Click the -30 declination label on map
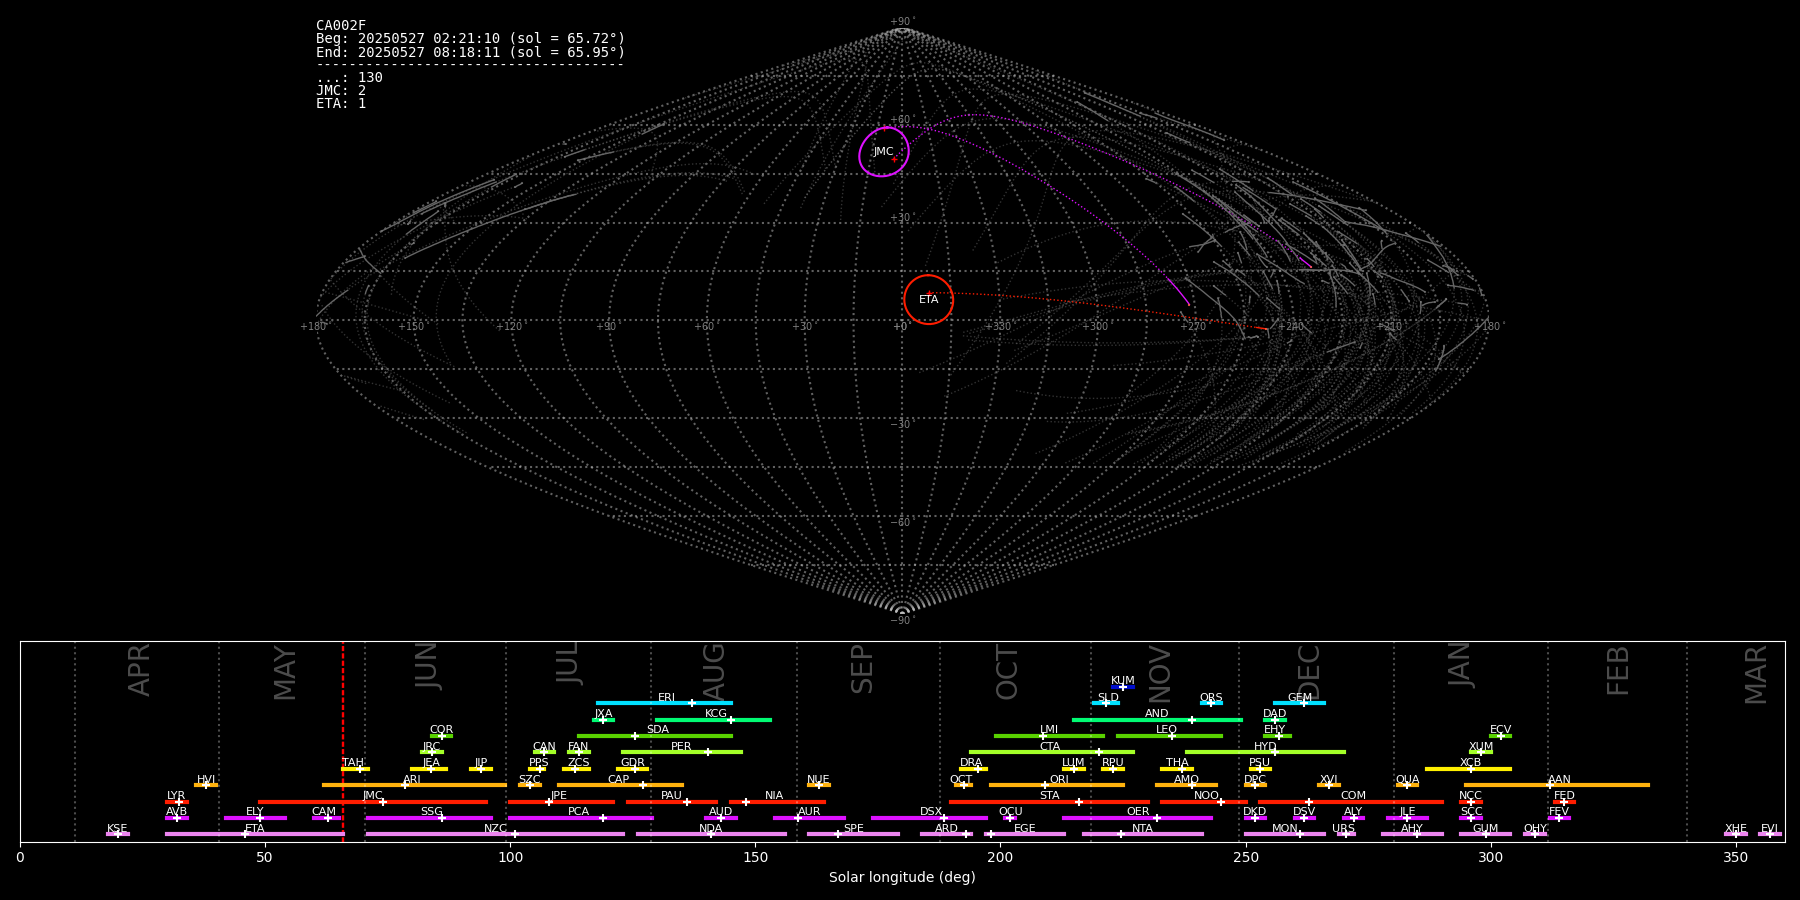 click(901, 424)
